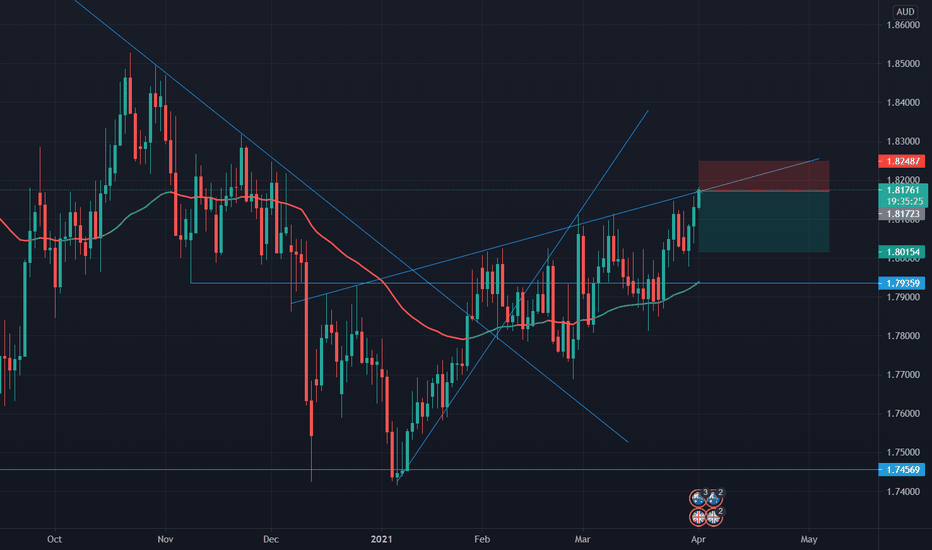Click the AUD currency label on the price scale

pyautogui.click(x=905, y=11)
